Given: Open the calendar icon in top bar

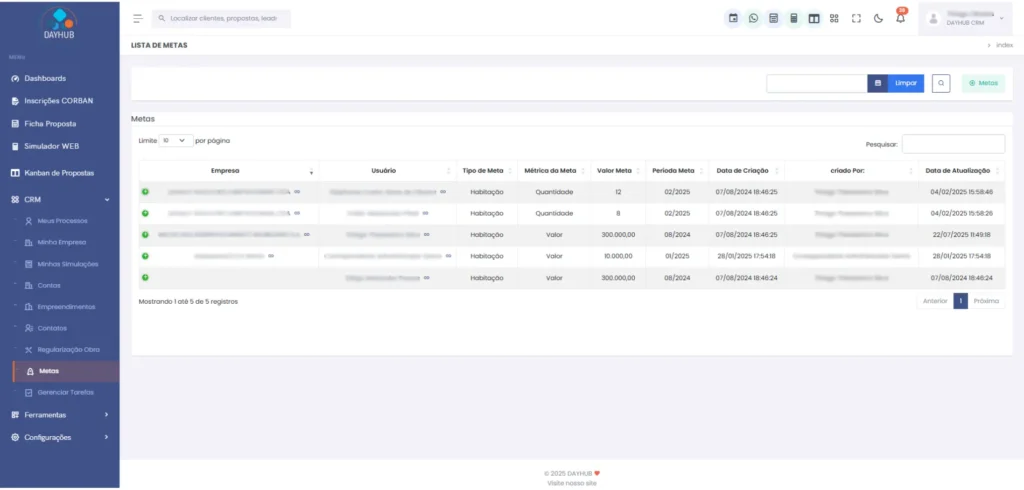Looking at the screenshot, I should coord(733,18).
